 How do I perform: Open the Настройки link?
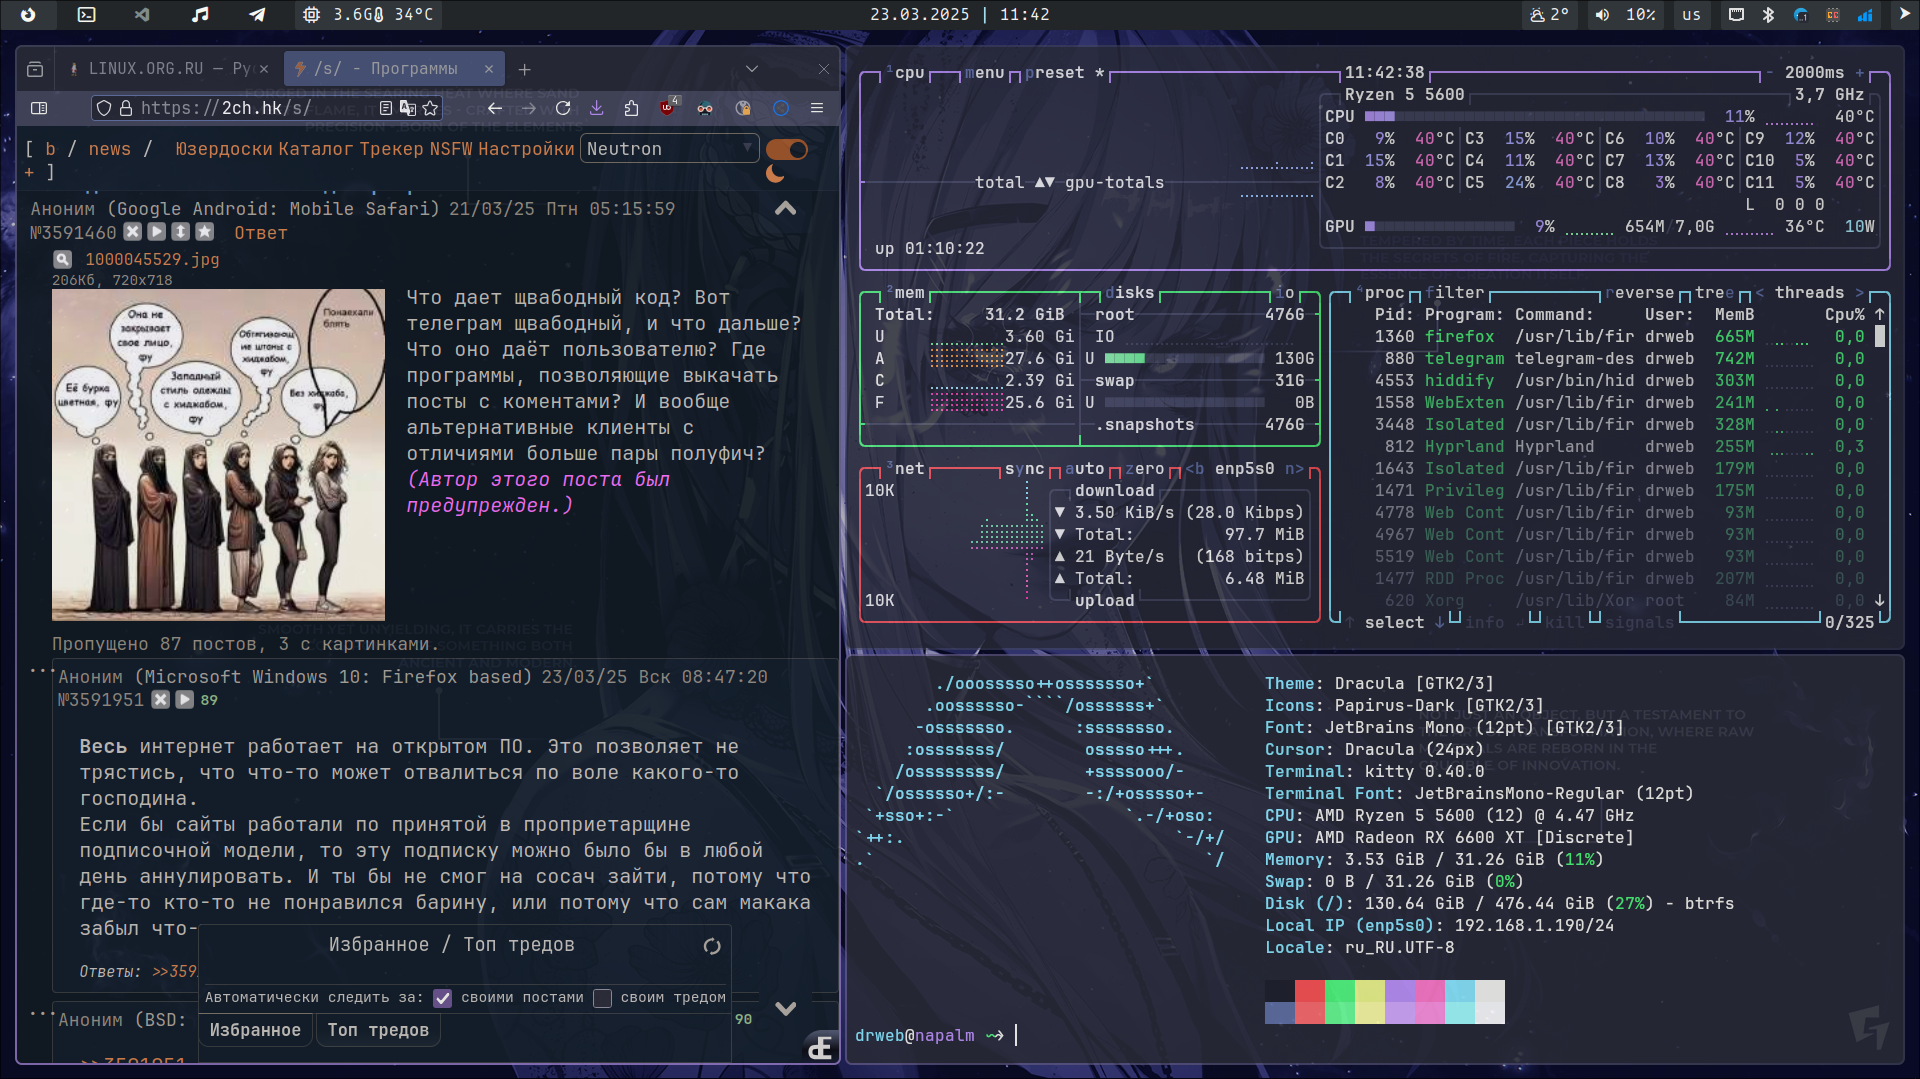526,149
